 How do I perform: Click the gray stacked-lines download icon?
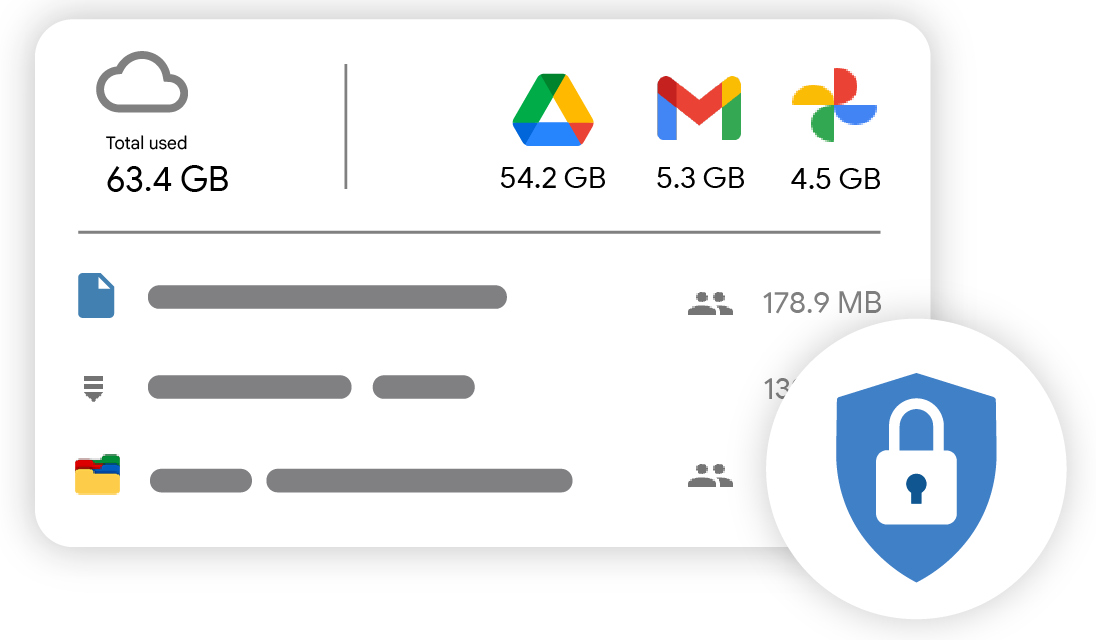pyautogui.click(x=94, y=388)
